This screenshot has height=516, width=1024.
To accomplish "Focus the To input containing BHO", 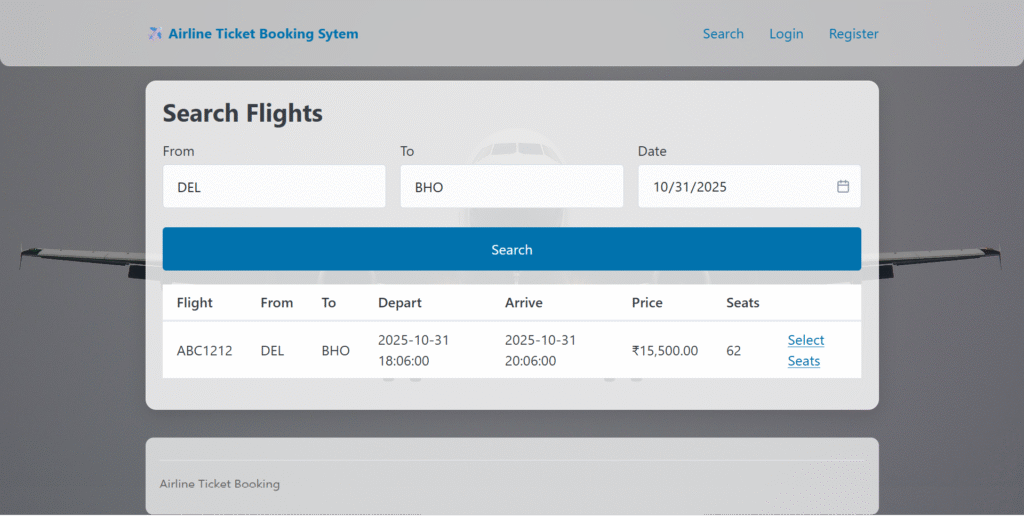I will (511, 187).
